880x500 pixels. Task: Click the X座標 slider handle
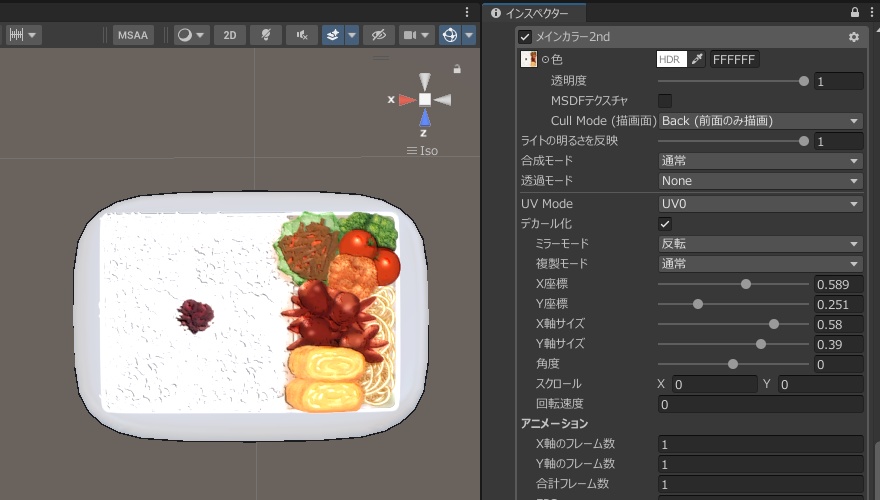pos(746,284)
